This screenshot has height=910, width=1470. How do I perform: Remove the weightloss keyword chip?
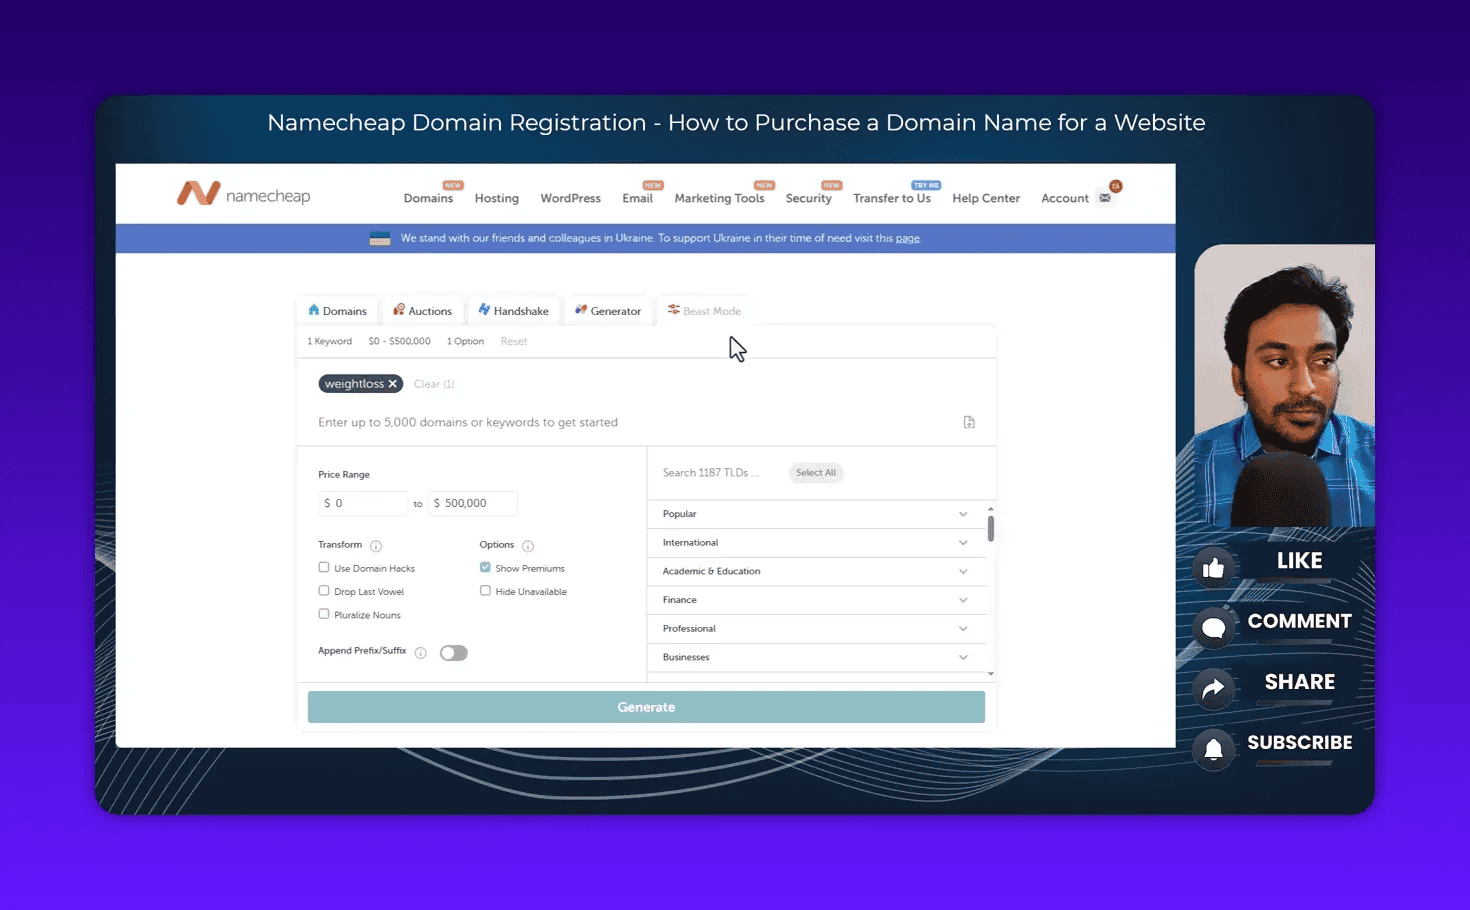[392, 383]
